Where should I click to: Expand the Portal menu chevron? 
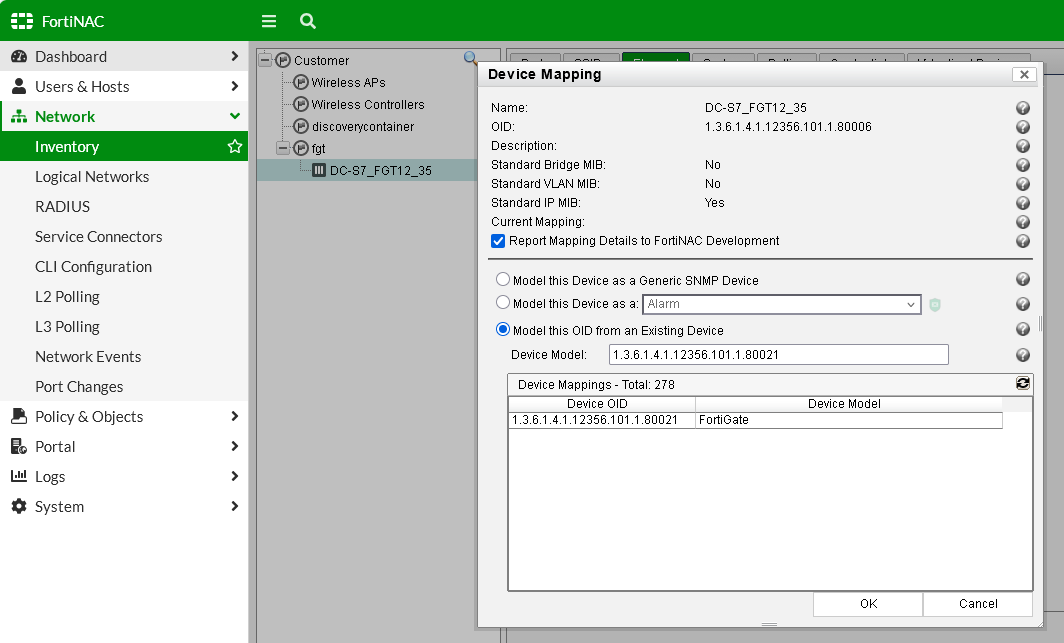click(x=235, y=446)
